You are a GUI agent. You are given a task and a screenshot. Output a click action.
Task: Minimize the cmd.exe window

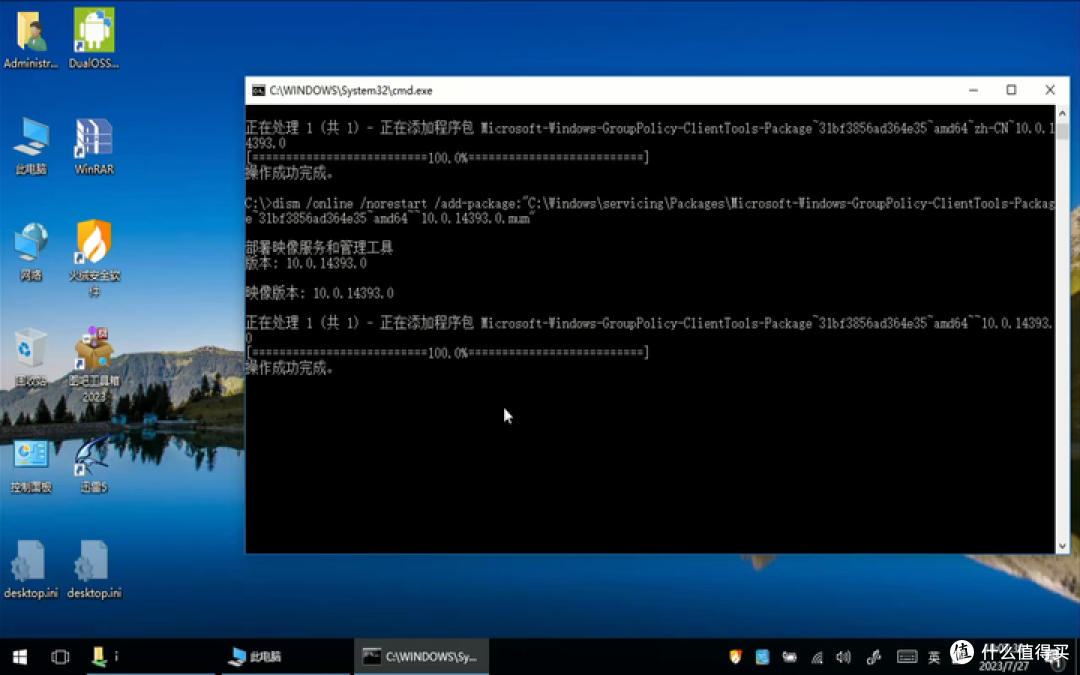(973, 90)
